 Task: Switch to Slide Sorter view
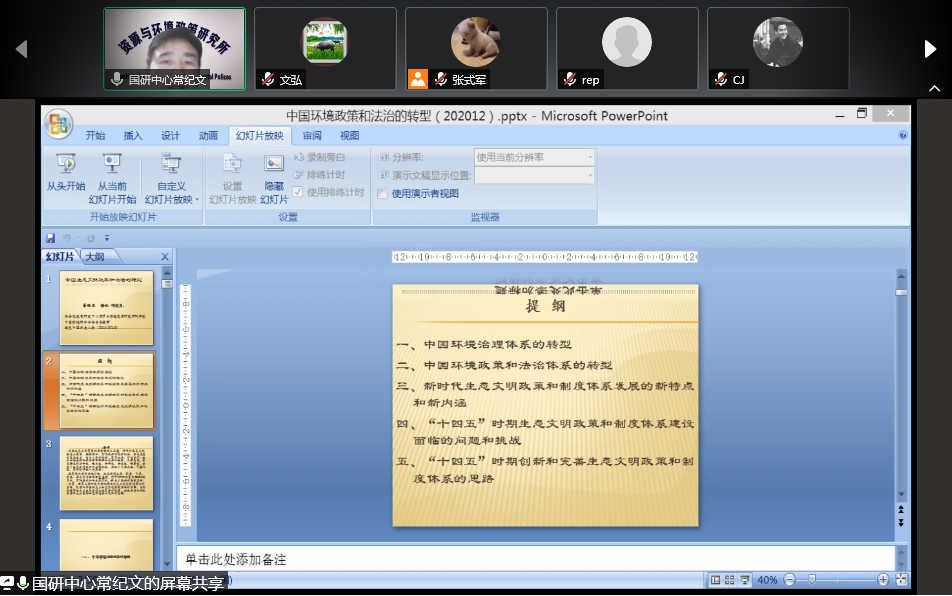730,580
